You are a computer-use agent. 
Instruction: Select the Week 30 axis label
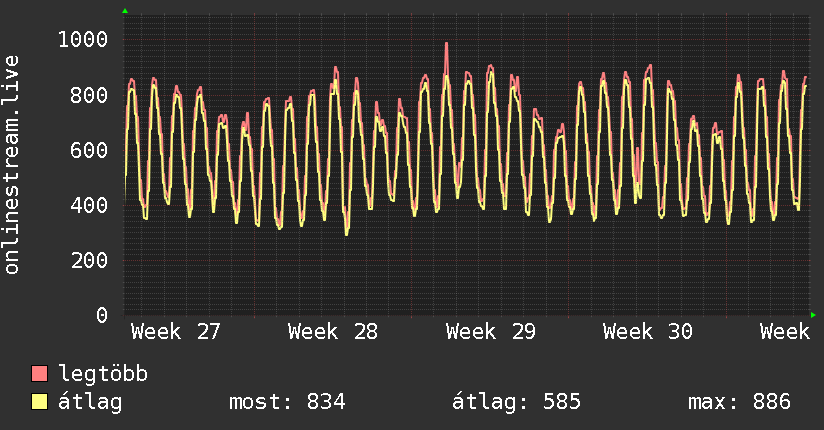(647, 332)
